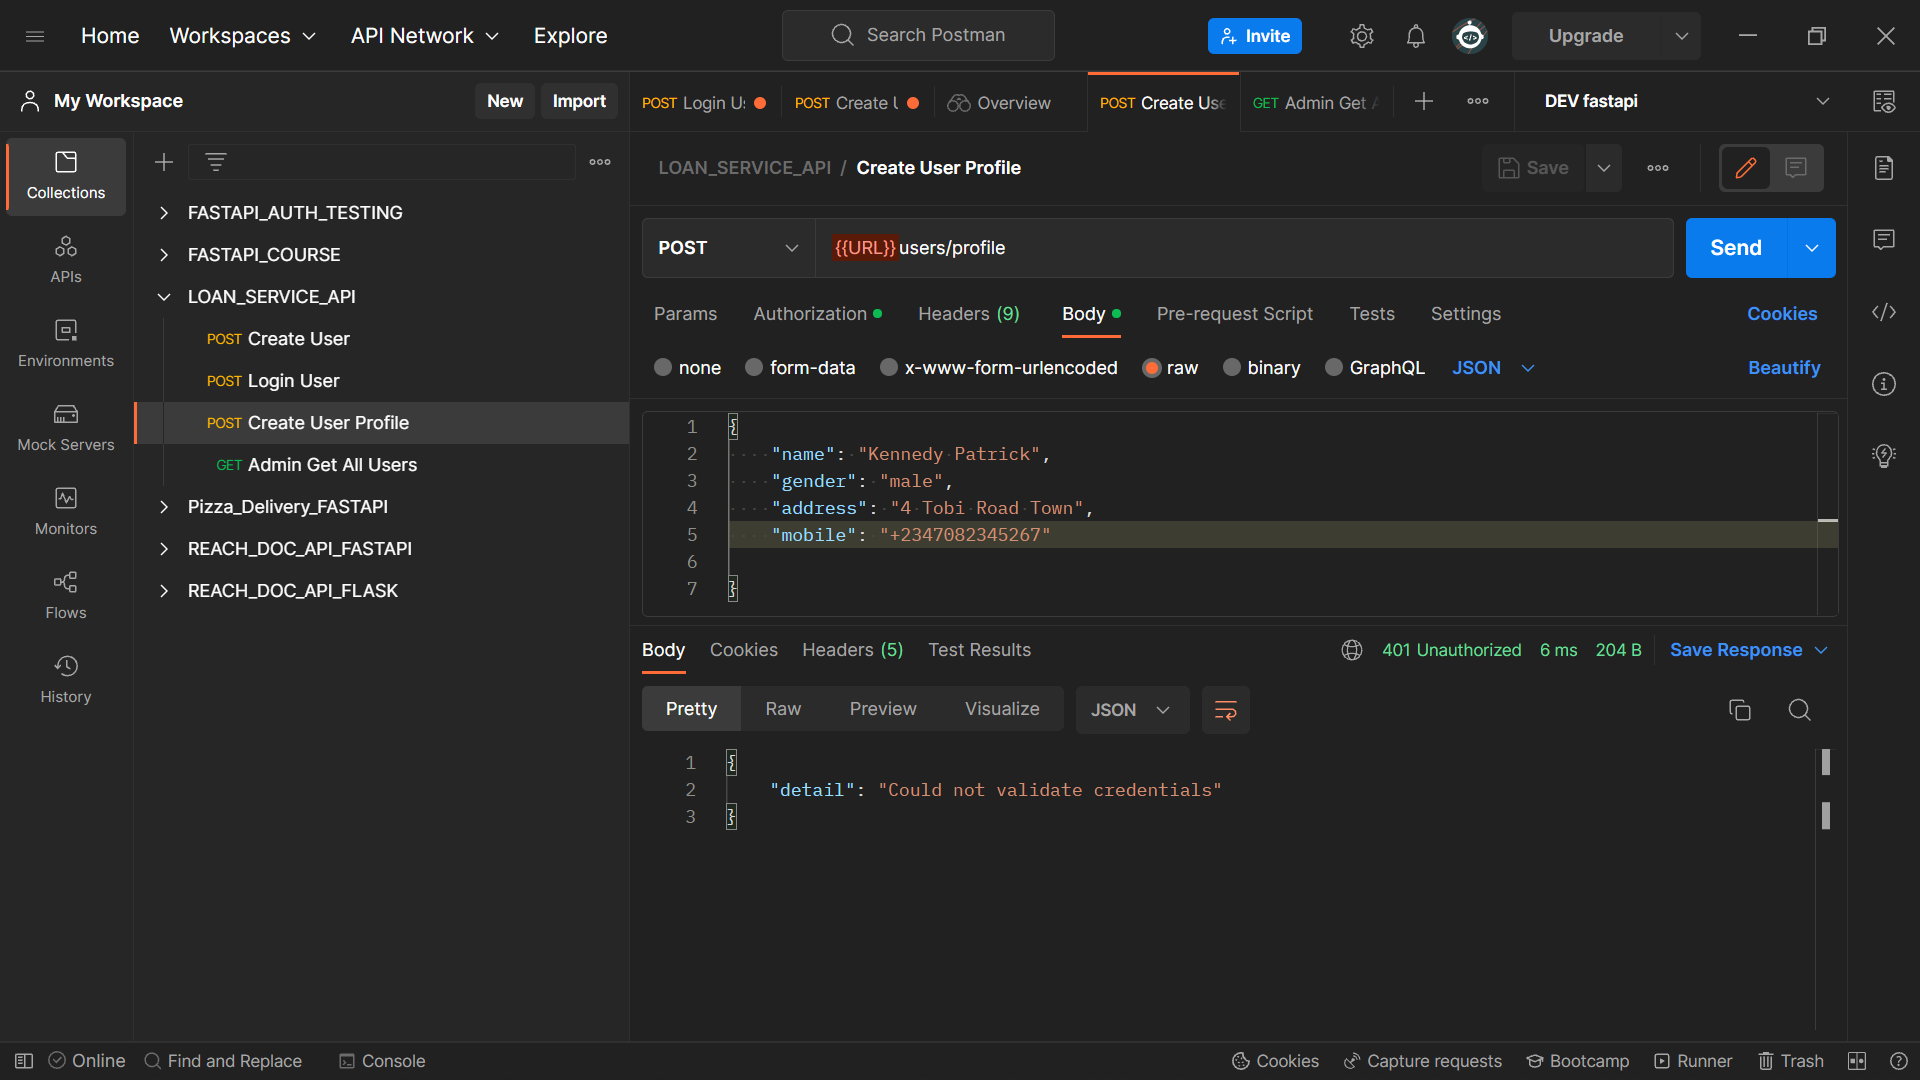View request History
Viewport: 1920px width, 1080px height.
click(65, 678)
